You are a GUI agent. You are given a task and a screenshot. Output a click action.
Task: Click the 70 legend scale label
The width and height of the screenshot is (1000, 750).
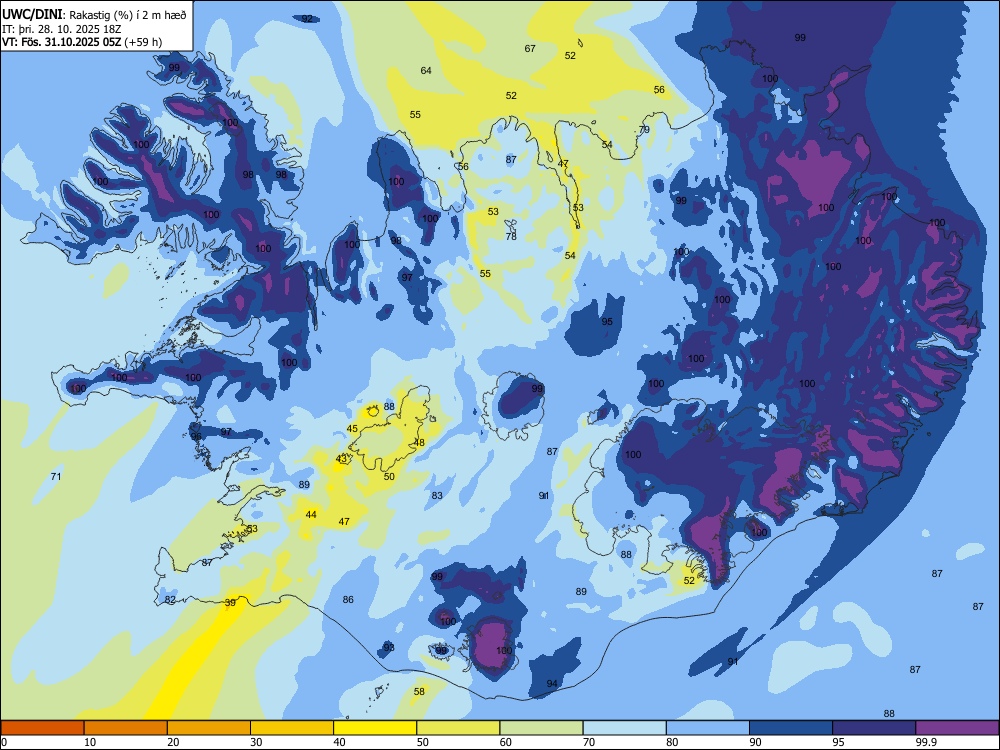point(589,742)
